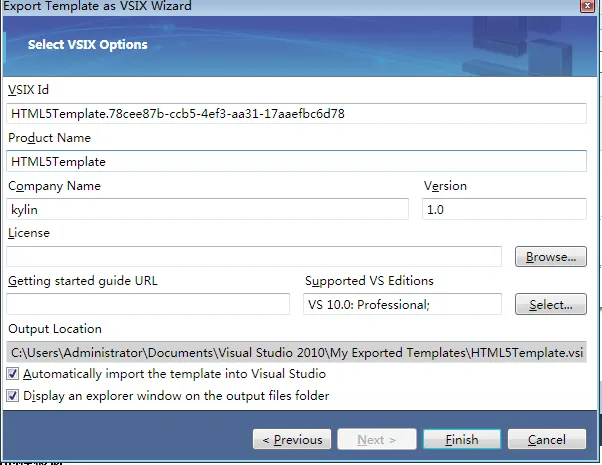Click the Finish button
Screen dimensions: 602x465
click(462, 439)
